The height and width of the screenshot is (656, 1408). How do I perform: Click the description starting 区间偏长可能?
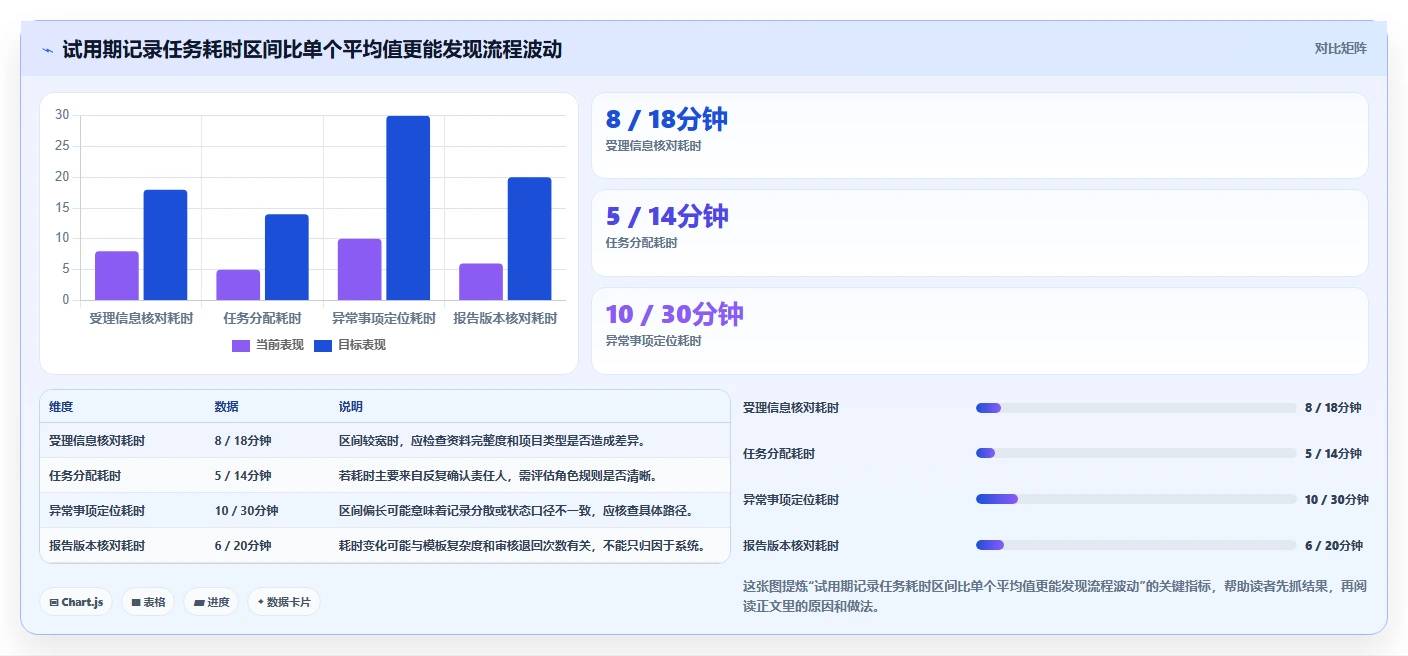[517, 511]
